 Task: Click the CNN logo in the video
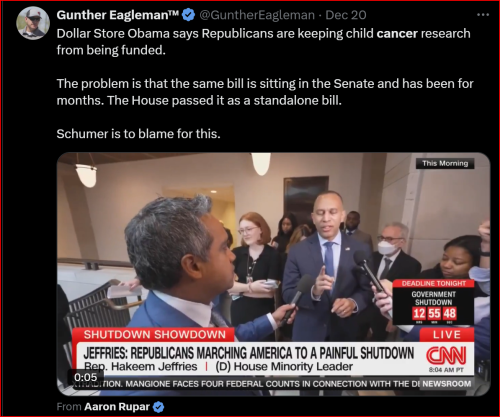coord(446,355)
